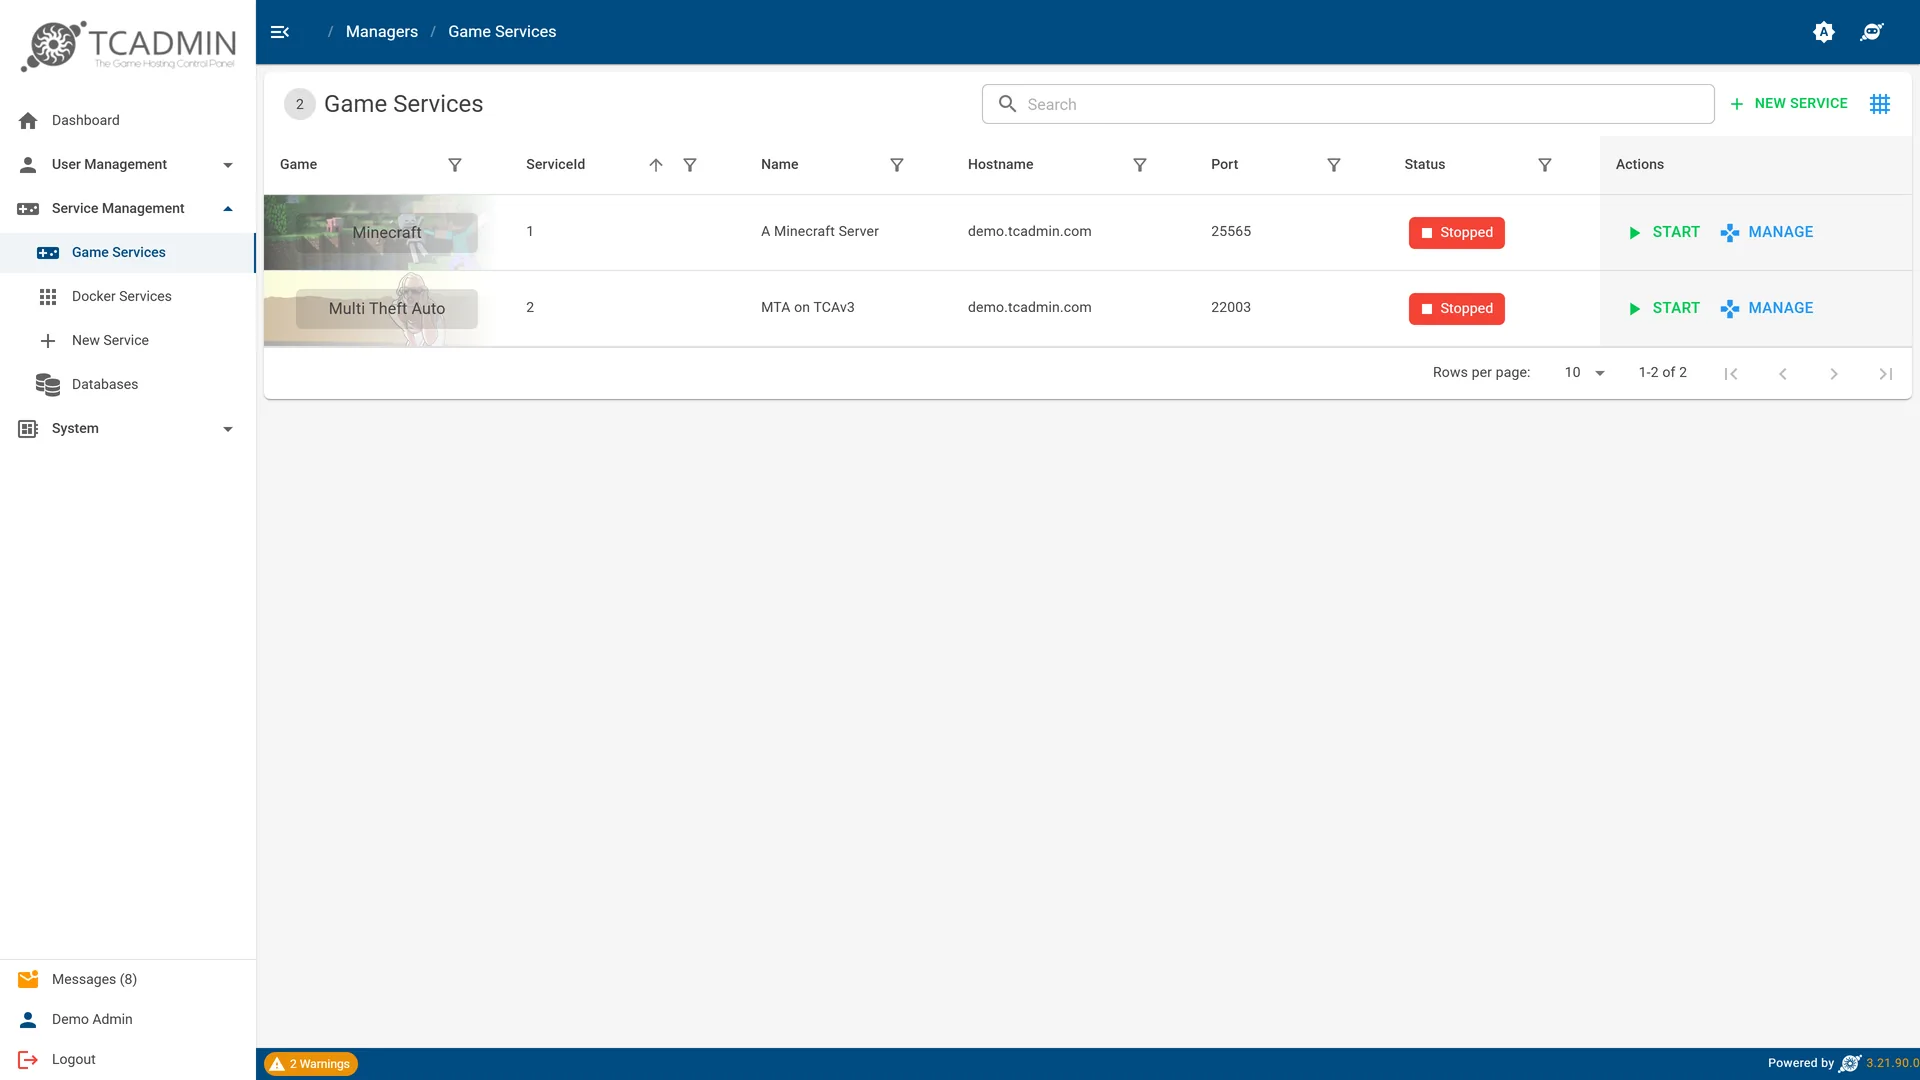The width and height of the screenshot is (1920, 1080).
Task: Filter the Game column
Action: [455, 165]
